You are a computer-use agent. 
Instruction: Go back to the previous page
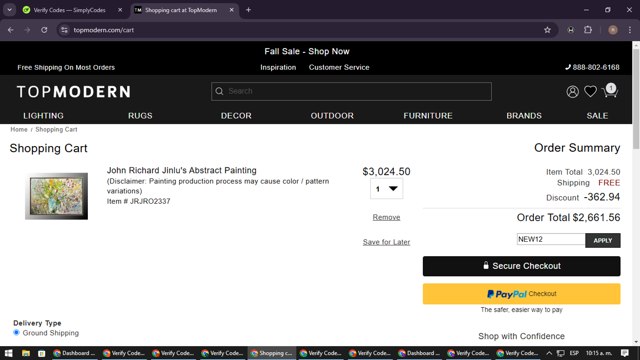[11, 30]
